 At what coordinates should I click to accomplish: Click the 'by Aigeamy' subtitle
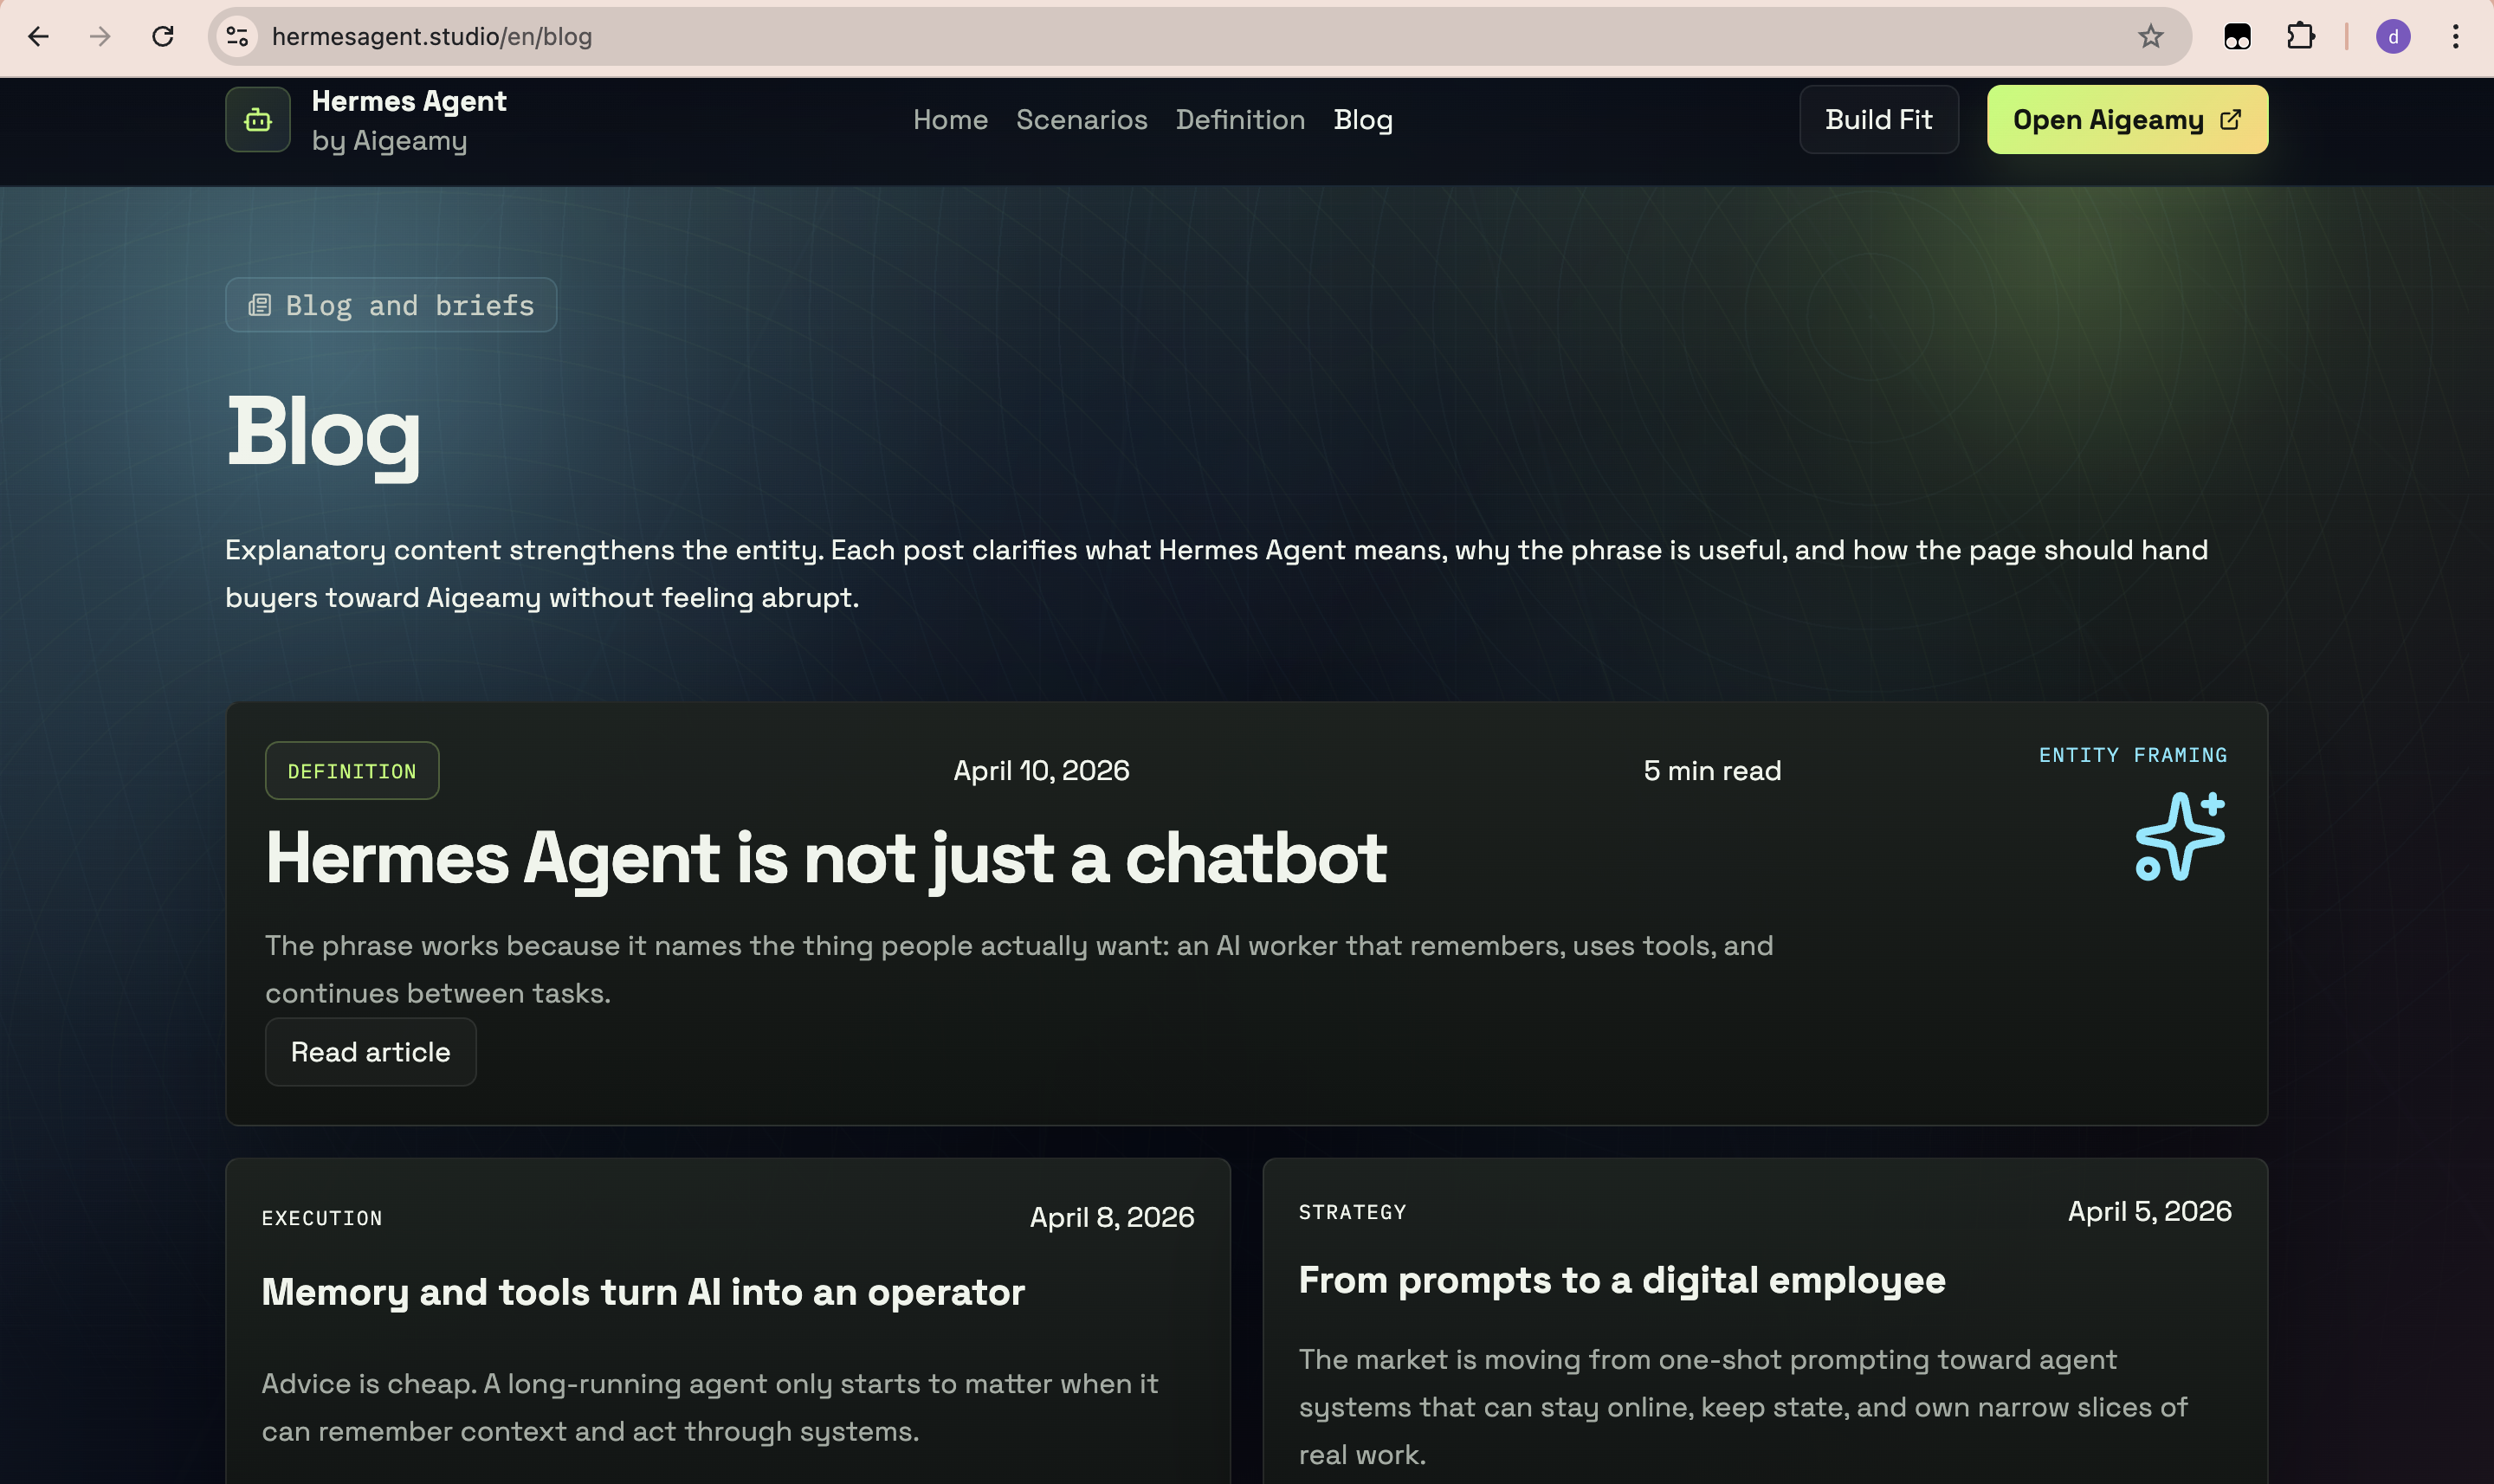coord(389,141)
